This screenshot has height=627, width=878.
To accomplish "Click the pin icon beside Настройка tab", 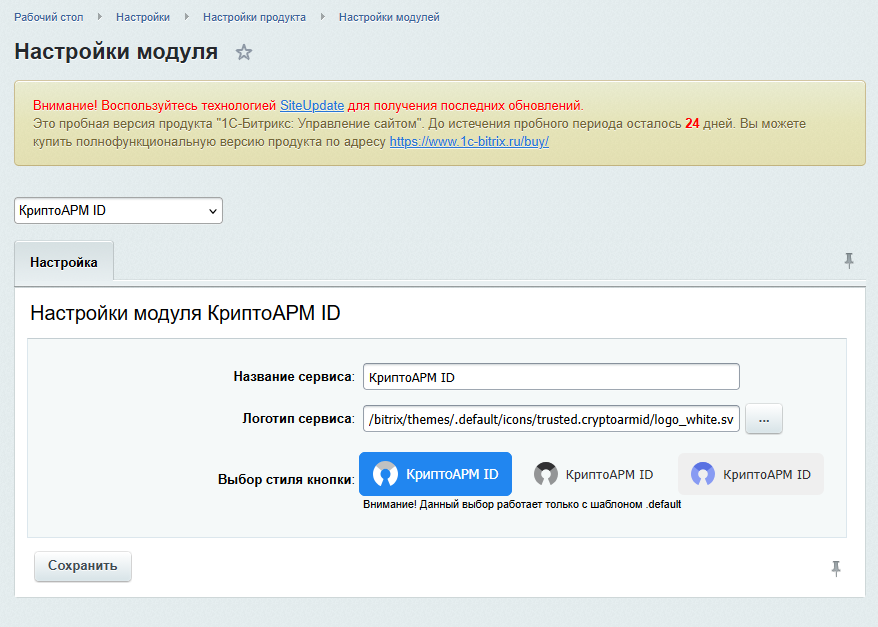I will [849, 261].
